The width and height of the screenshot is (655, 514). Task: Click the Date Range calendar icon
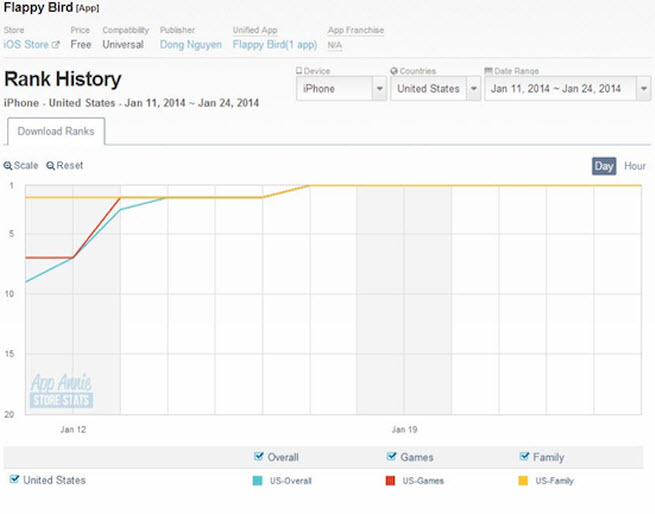(488, 71)
